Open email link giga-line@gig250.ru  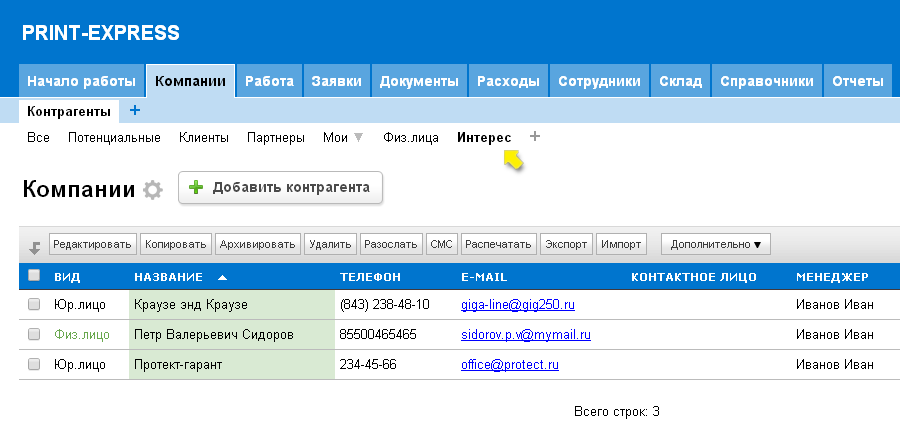tap(517, 304)
